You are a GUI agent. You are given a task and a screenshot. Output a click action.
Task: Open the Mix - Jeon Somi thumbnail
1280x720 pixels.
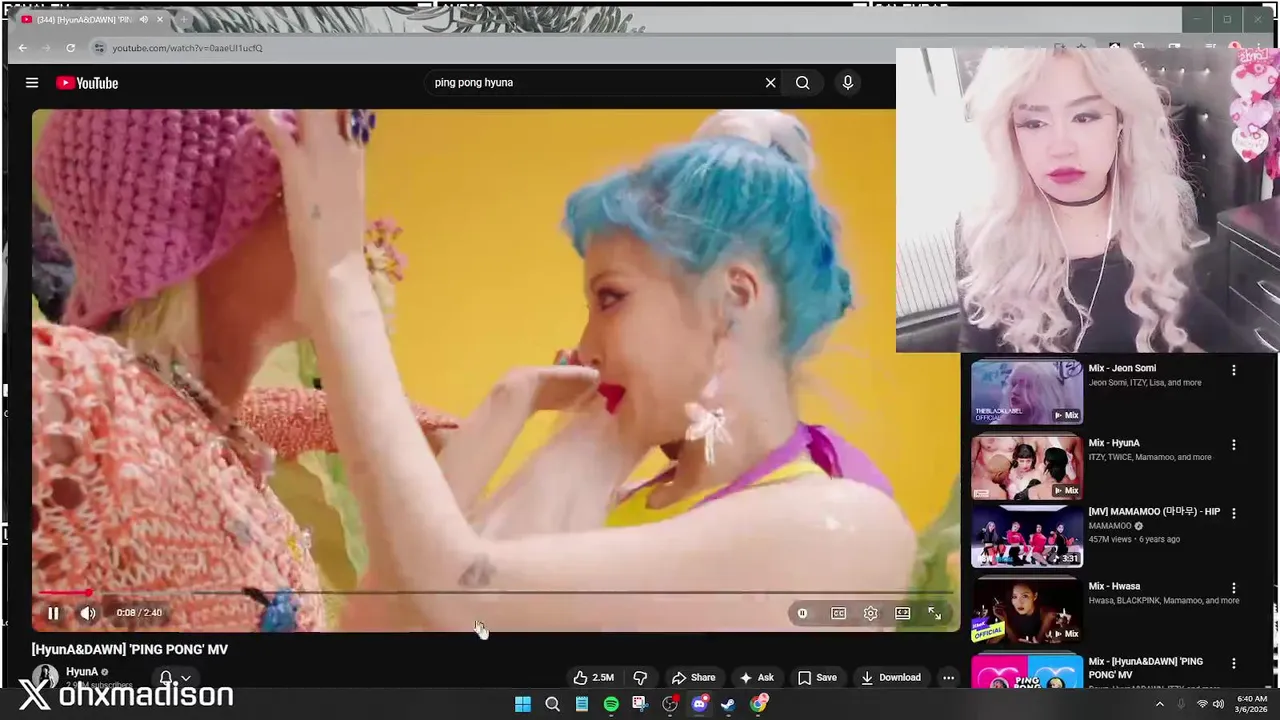click(1027, 392)
